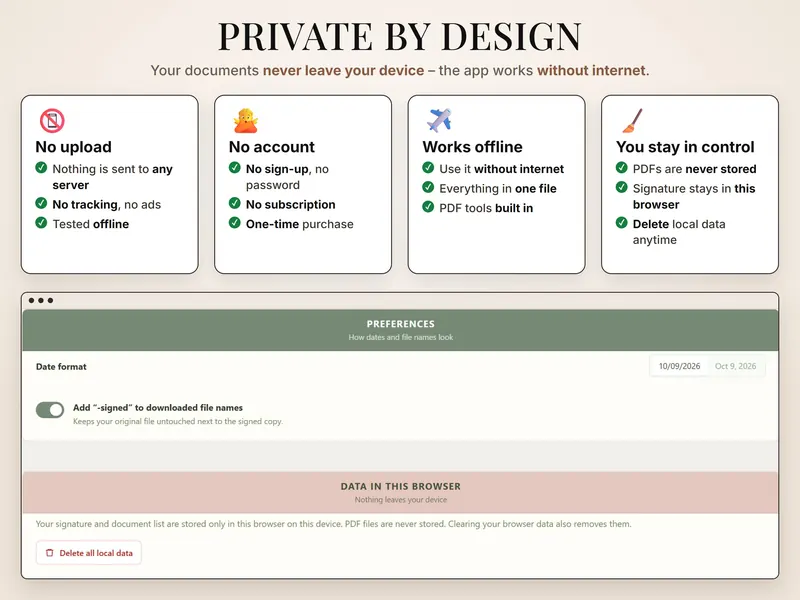
Task: Click the checkmark beside Use it without internet
Action: 428,167
